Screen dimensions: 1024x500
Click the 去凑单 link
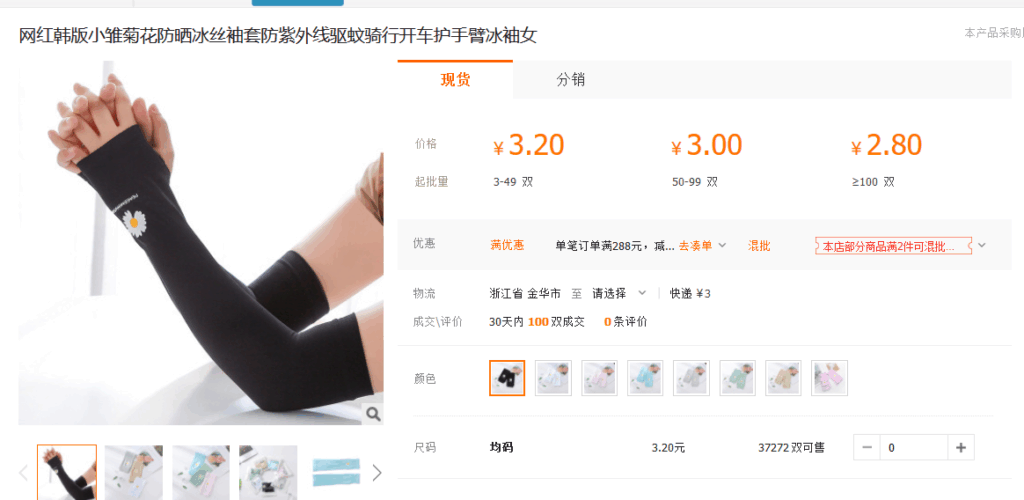coord(695,246)
